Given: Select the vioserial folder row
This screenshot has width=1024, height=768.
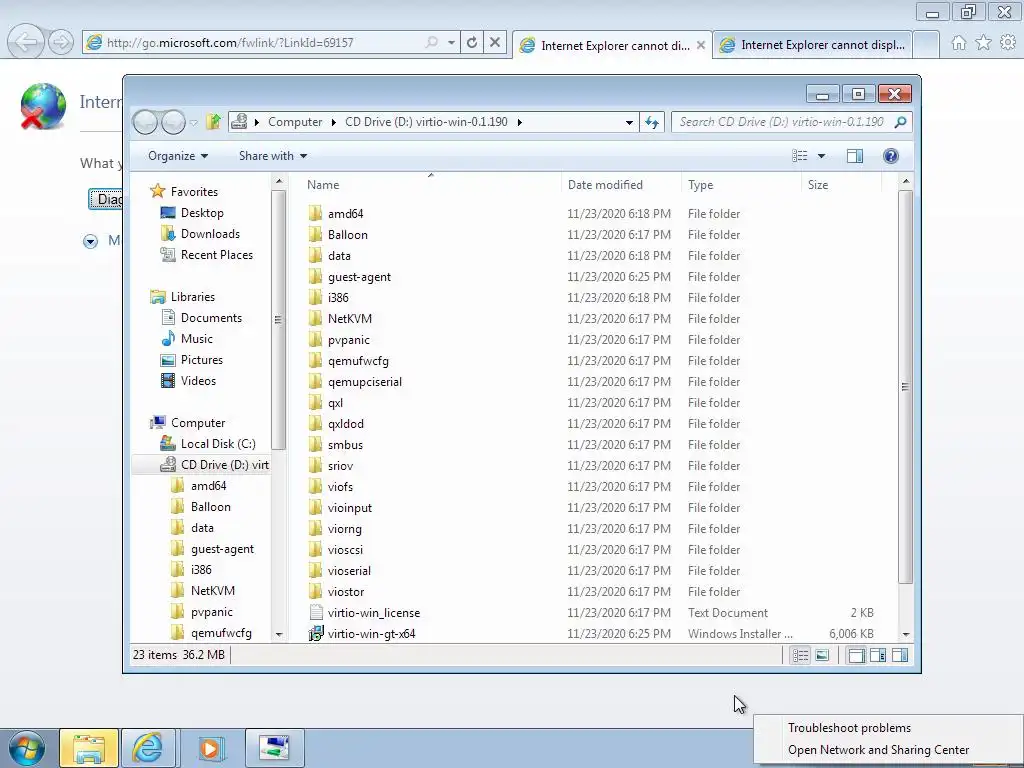Looking at the screenshot, I should (x=594, y=571).
